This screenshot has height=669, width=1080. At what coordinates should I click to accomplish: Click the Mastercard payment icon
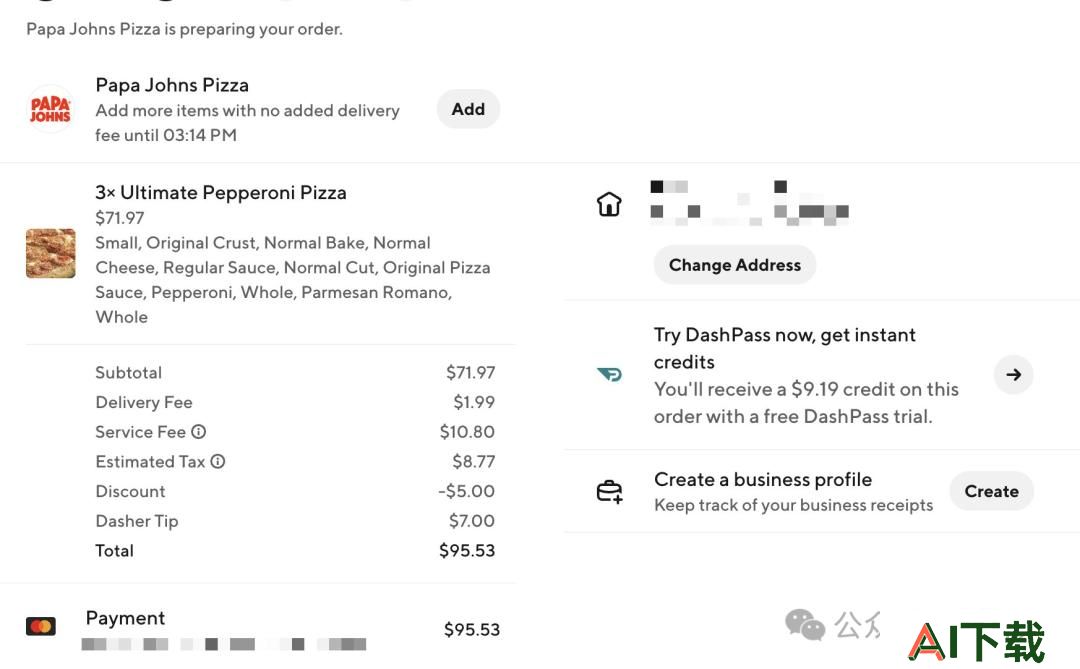tap(41, 626)
